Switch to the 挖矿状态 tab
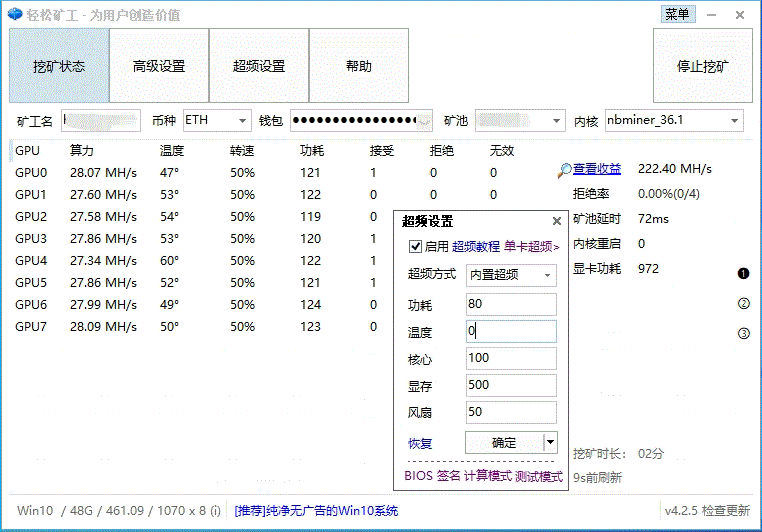The width and height of the screenshot is (762, 532). pyautogui.click(x=59, y=66)
